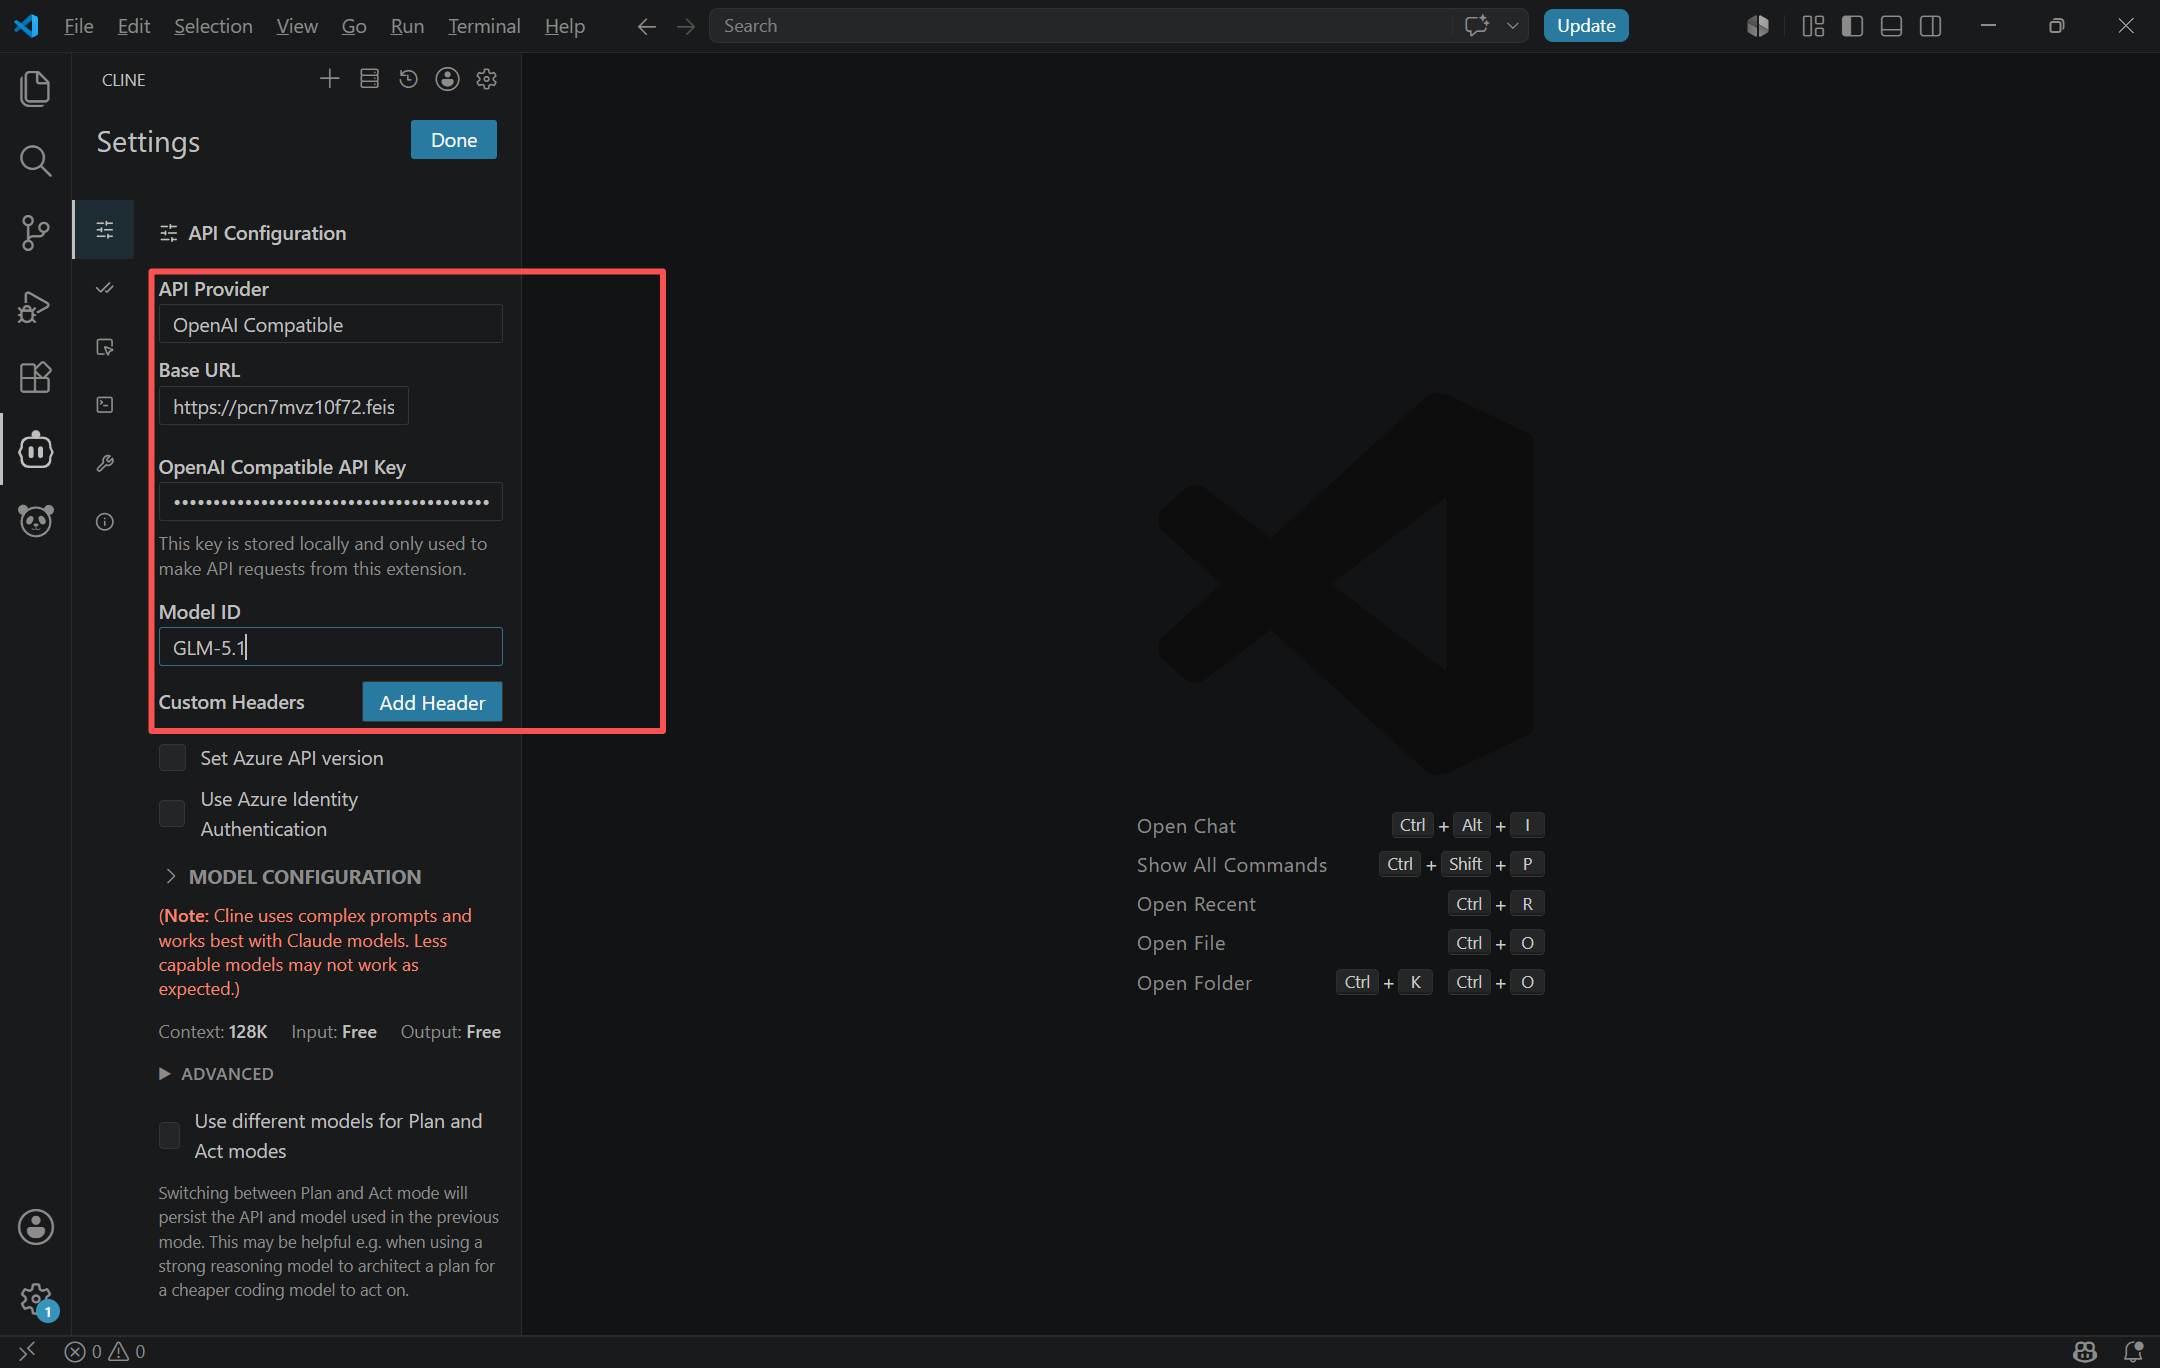Open the chat icon beside the search bar
The width and height of the screenshot is (2160, 1368).
(x=1477, y=26)
